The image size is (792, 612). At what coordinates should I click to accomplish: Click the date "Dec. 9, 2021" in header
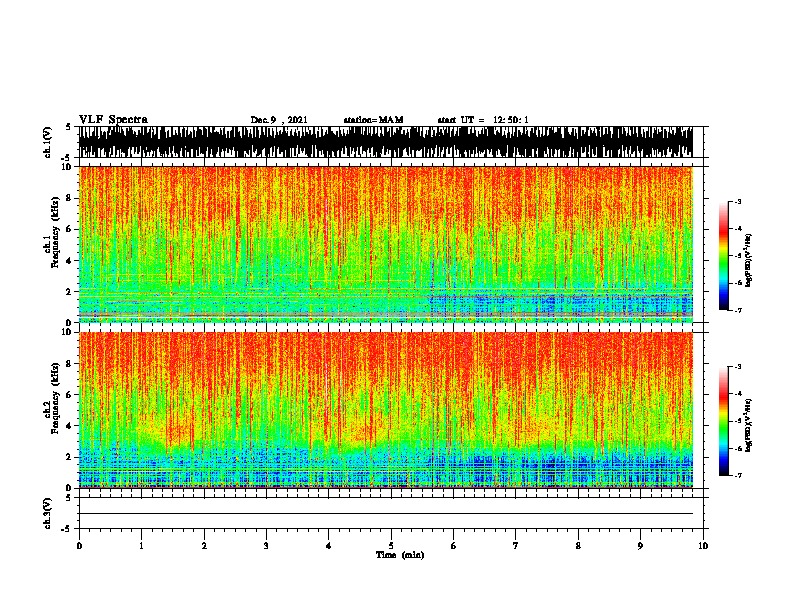[x=279, y=120]
